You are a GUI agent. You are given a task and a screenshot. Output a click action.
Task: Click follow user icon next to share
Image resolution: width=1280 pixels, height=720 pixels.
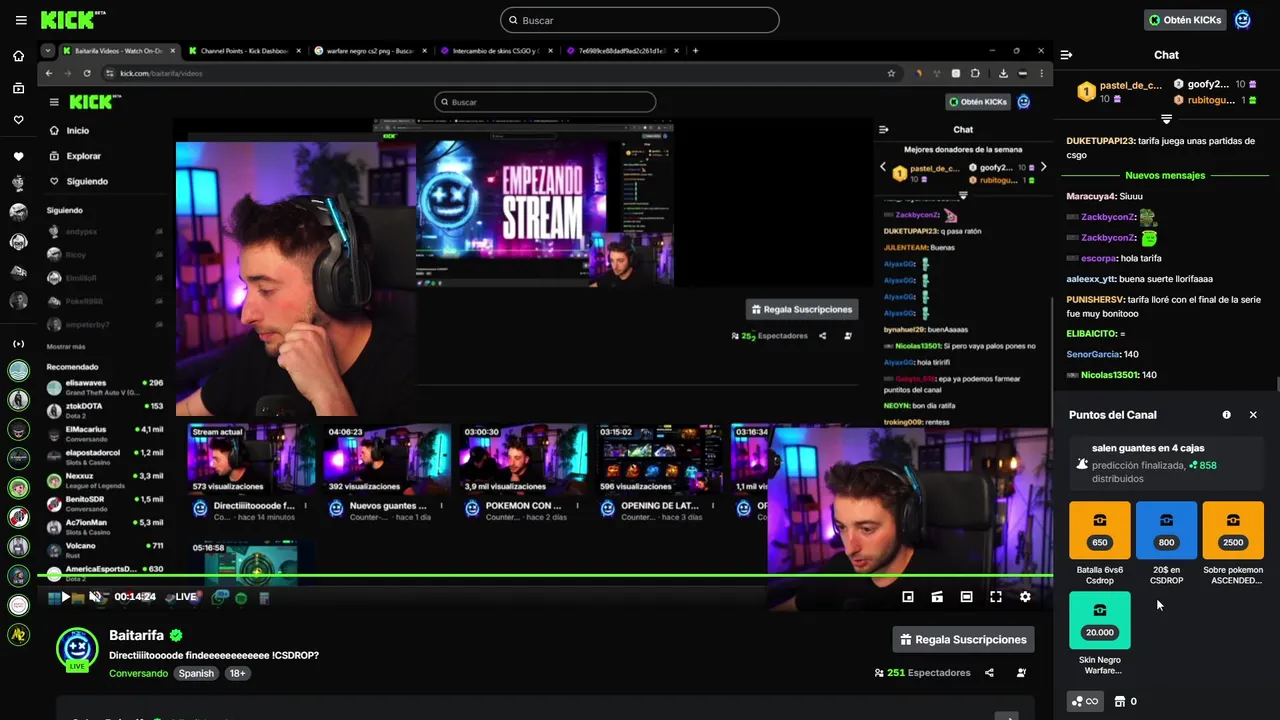pos(1021,673)
